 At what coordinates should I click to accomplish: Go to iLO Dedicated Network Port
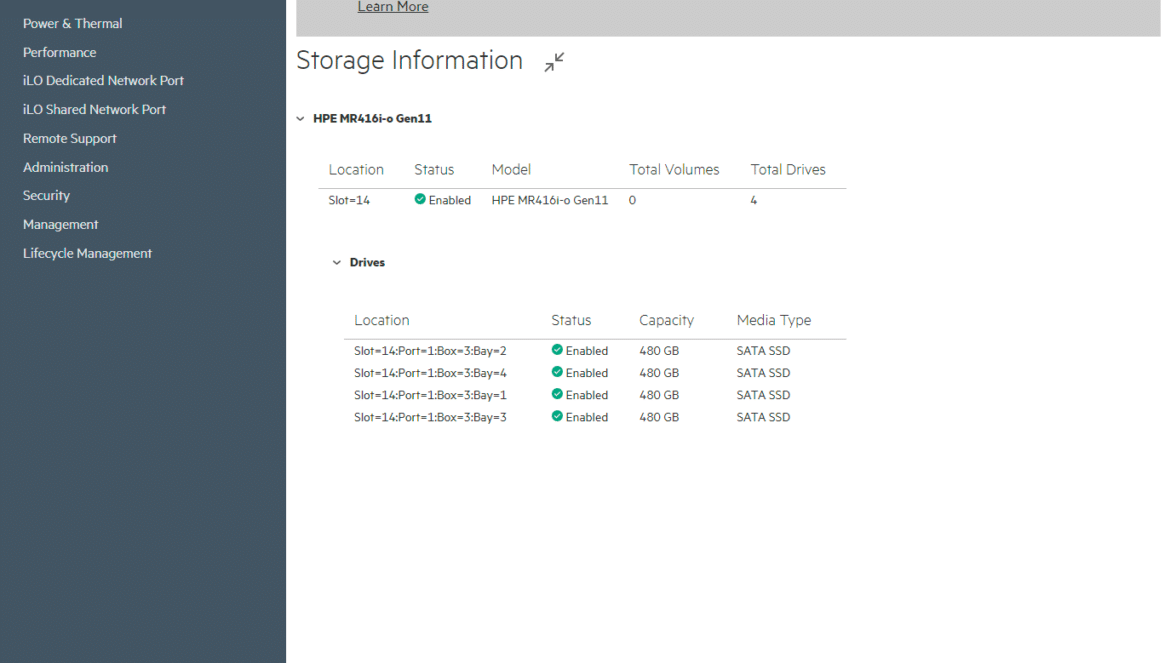click(x=103, y=81)
